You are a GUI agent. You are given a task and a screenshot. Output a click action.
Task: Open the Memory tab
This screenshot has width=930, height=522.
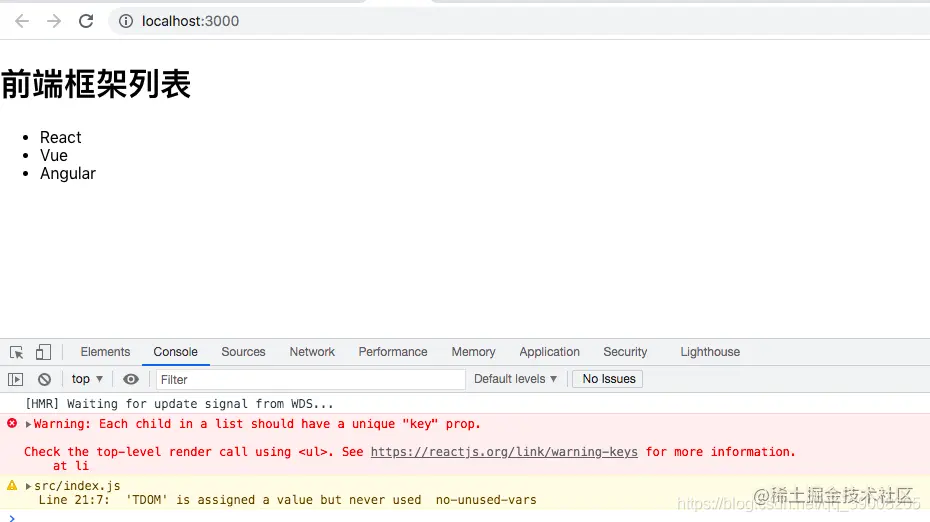click(x=473, y=352)
